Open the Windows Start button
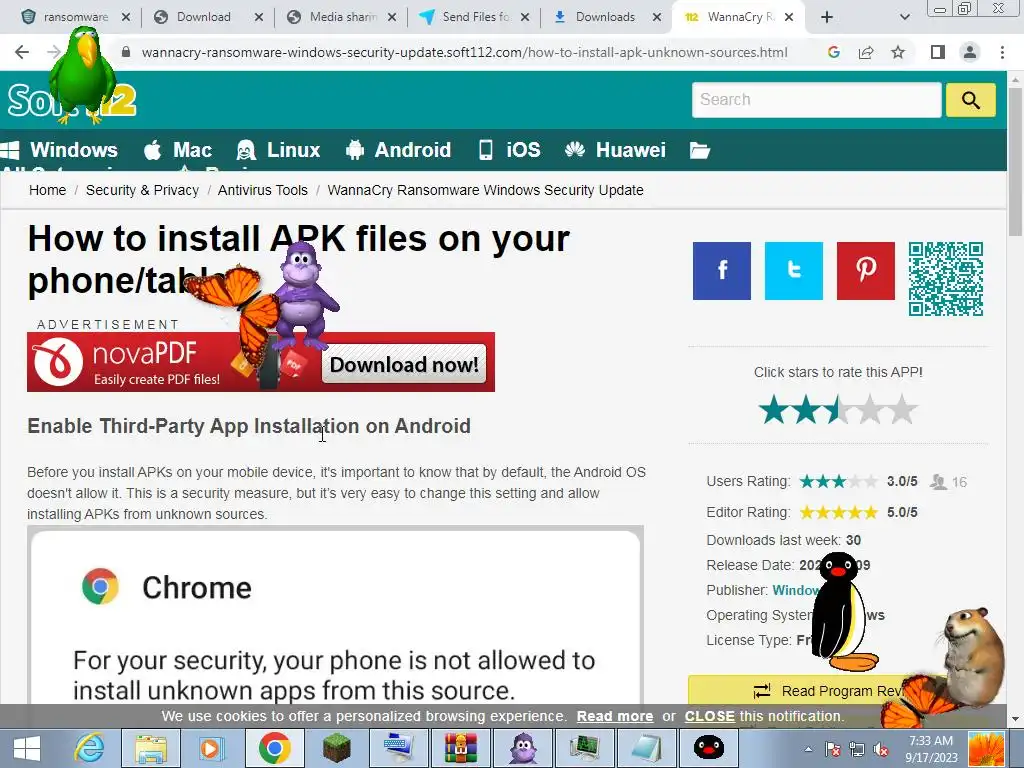This screenshot has height=768, width=1024. click(26, 748)
